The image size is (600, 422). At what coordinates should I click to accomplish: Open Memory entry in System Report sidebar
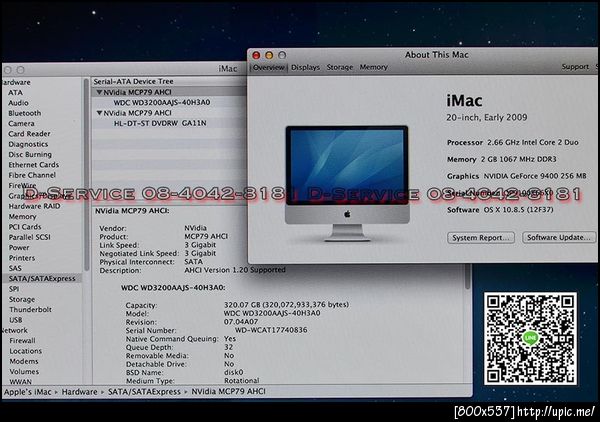point(23,217)
